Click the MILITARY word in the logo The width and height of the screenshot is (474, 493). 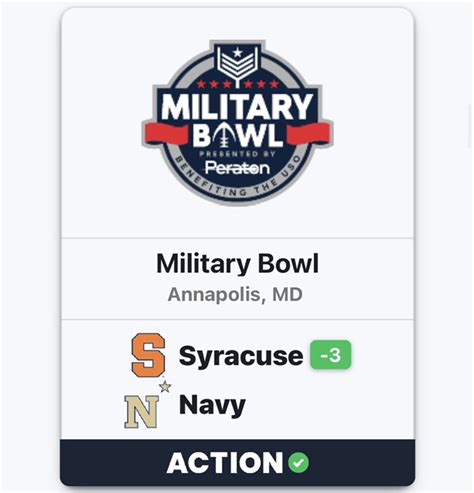pos(237,106)
